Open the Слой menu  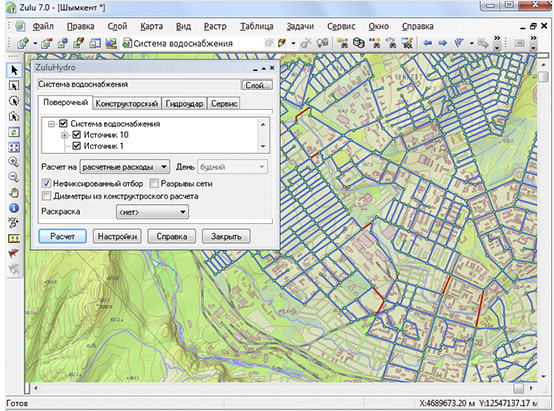[117, 27]
